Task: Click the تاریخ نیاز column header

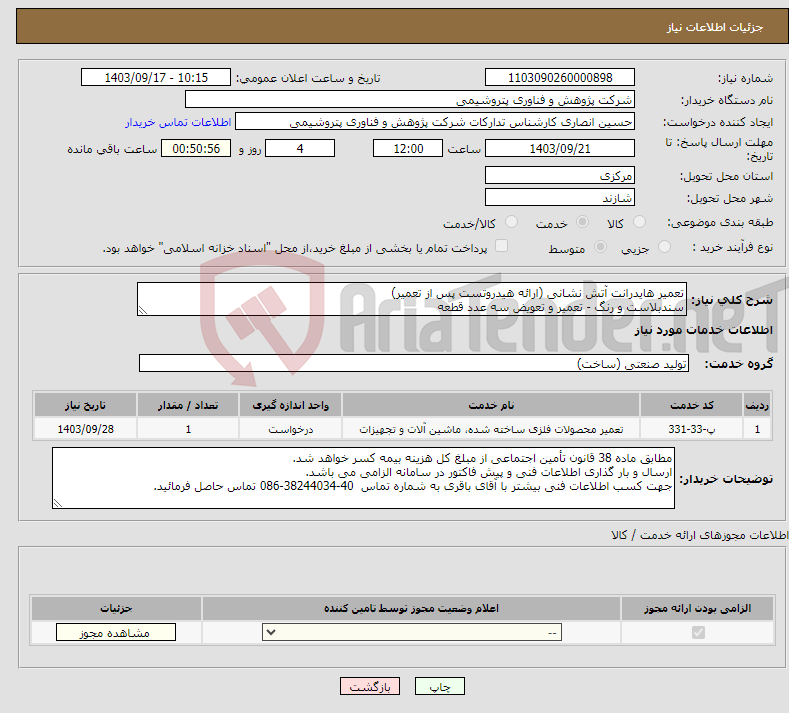Action: point(86,405)
